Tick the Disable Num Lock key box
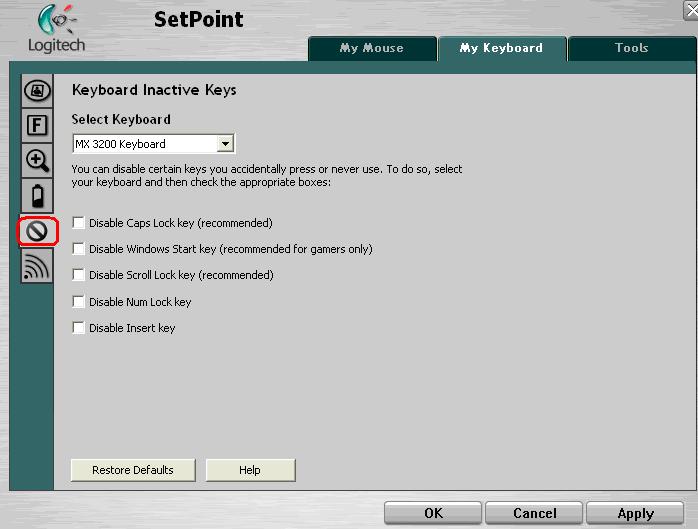 point(79,301)
